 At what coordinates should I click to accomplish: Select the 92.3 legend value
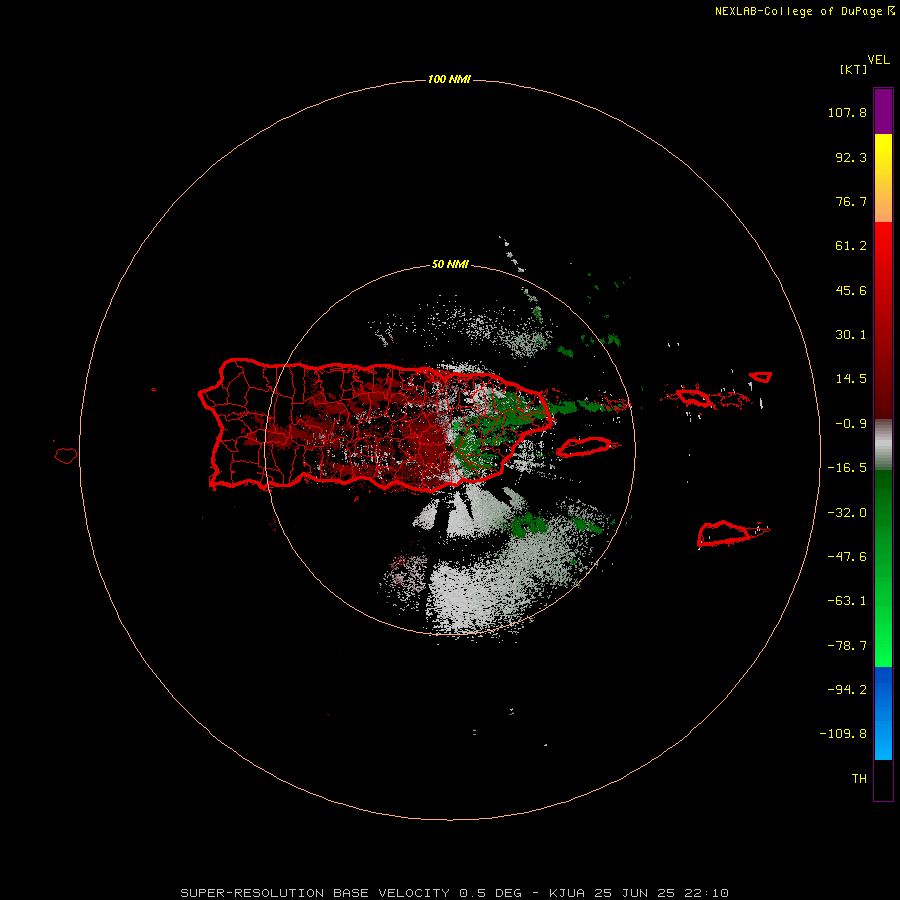(851, 157)
